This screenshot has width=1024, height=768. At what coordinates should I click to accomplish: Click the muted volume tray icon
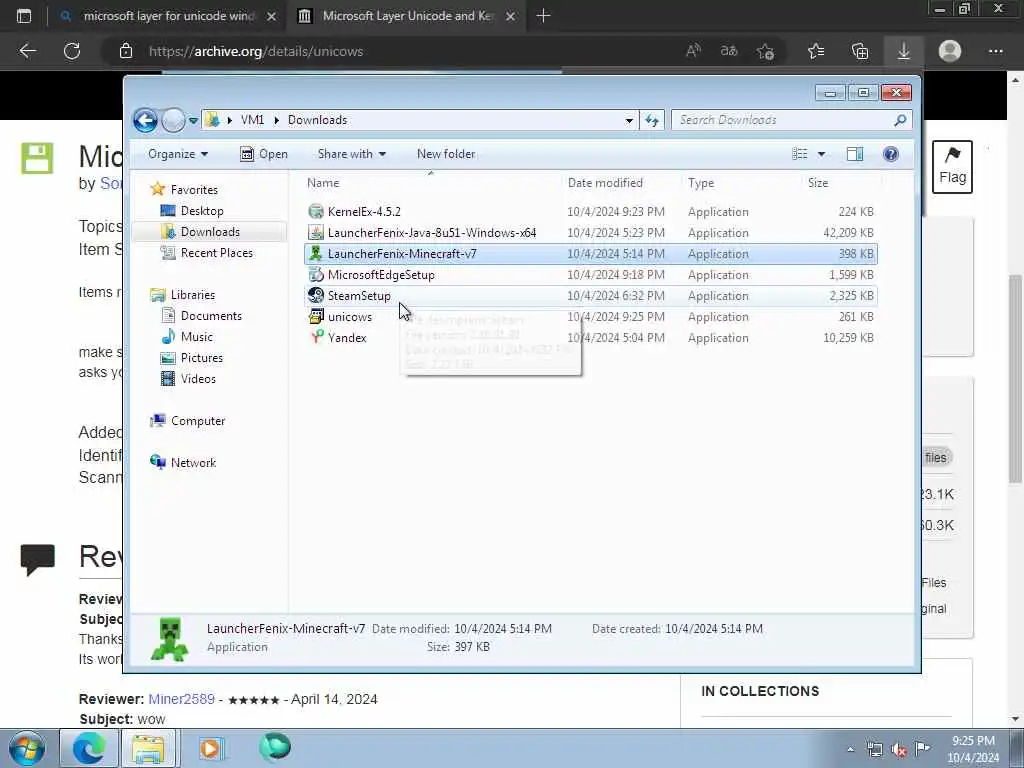(899, 750)
